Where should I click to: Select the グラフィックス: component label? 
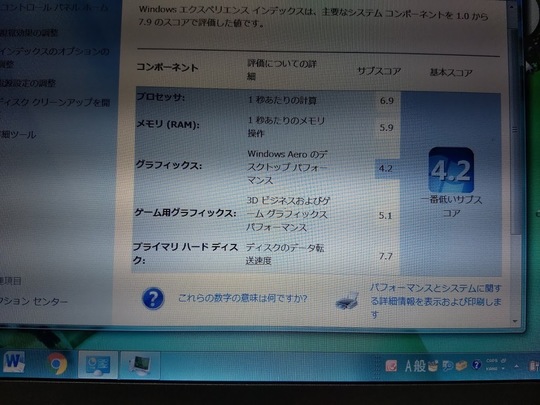(168, 165)
